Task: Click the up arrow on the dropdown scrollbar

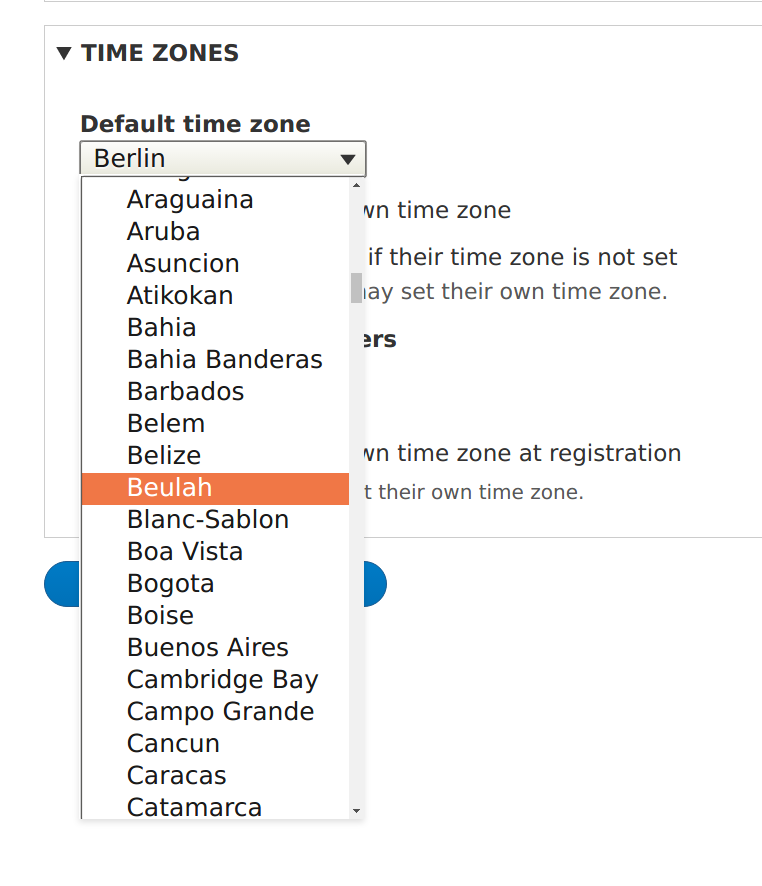Action: tap(356, 184)
